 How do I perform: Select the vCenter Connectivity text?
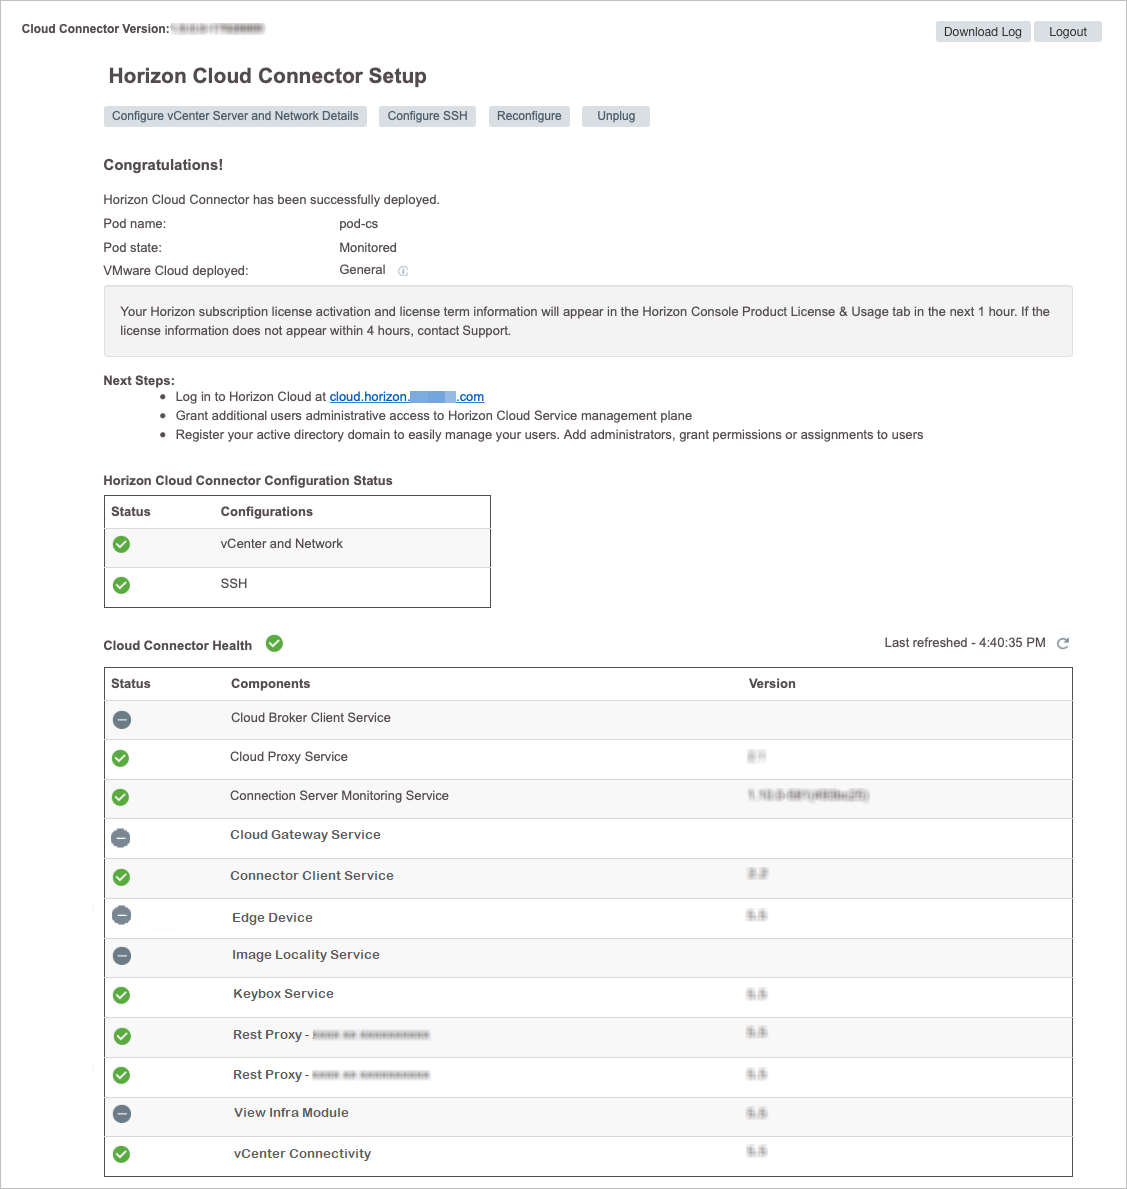(303, 1153)
